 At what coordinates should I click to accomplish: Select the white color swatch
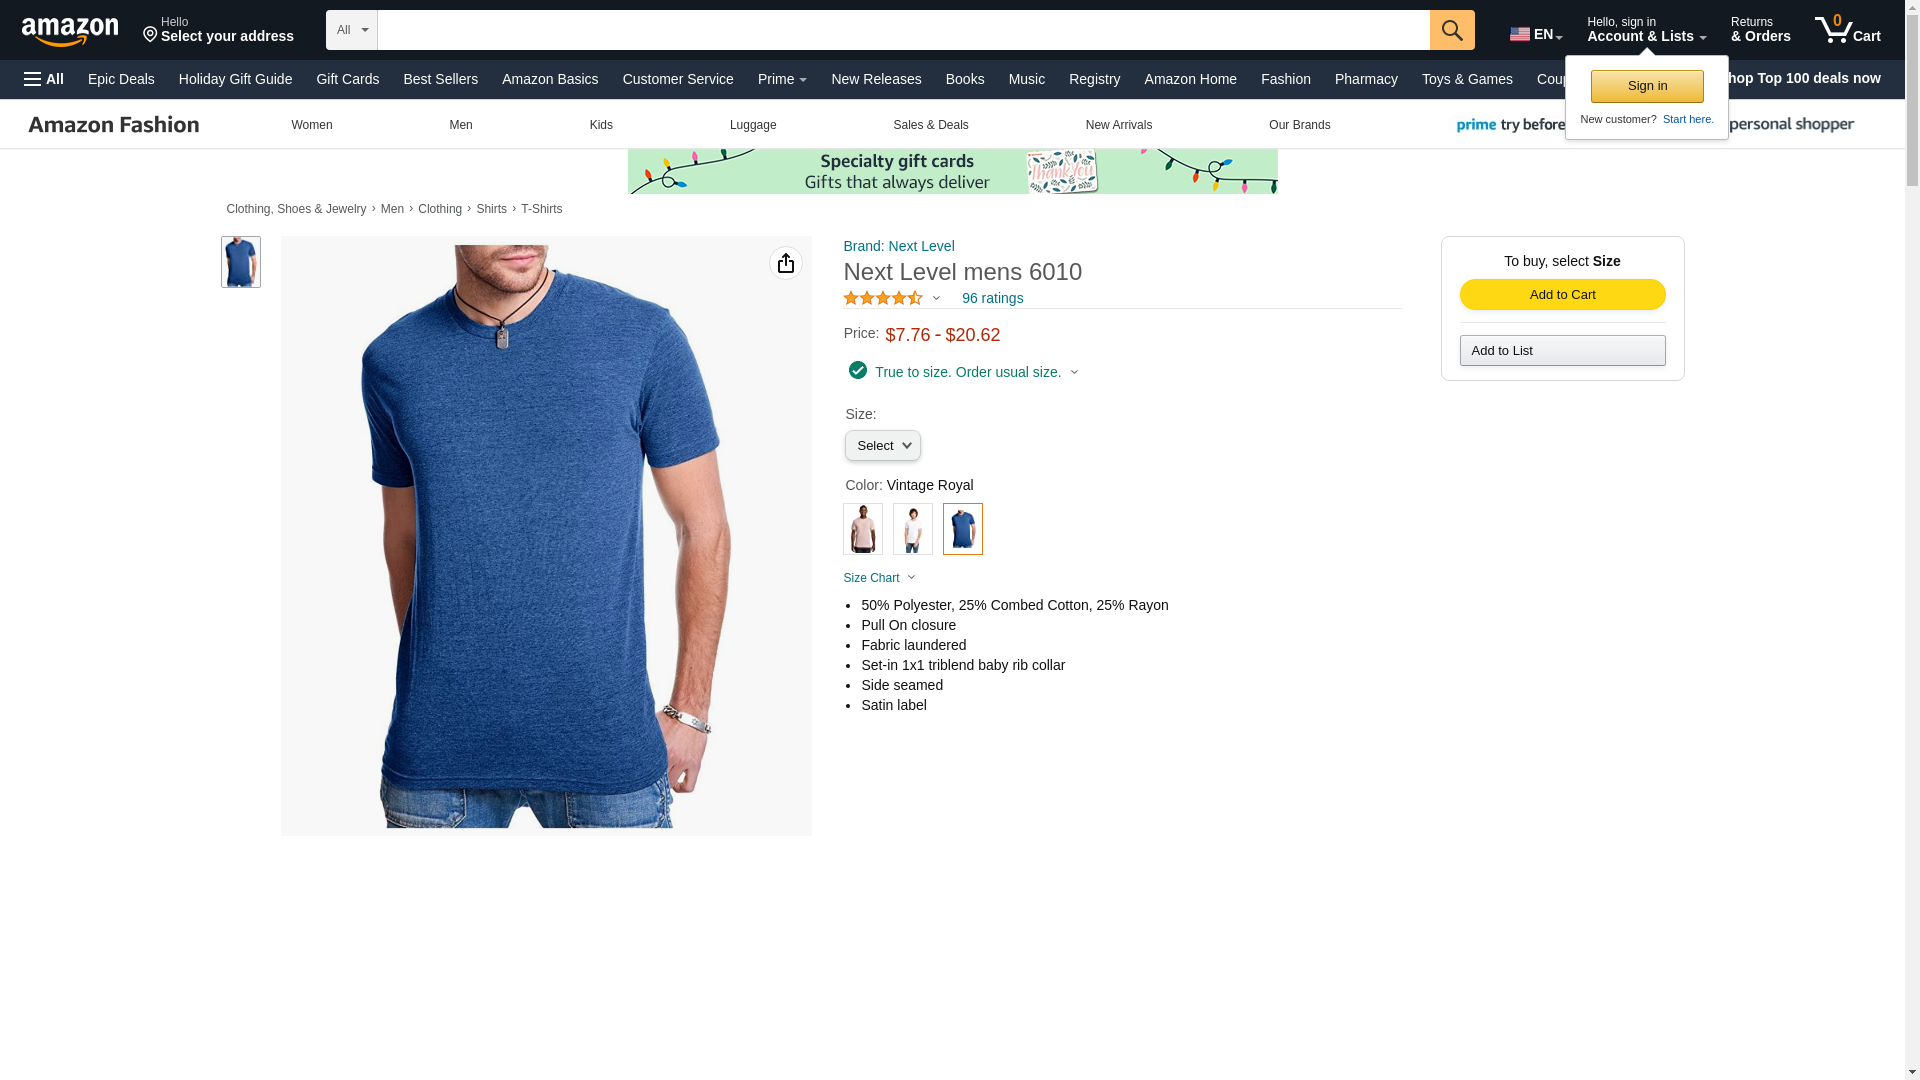(913, 529)
